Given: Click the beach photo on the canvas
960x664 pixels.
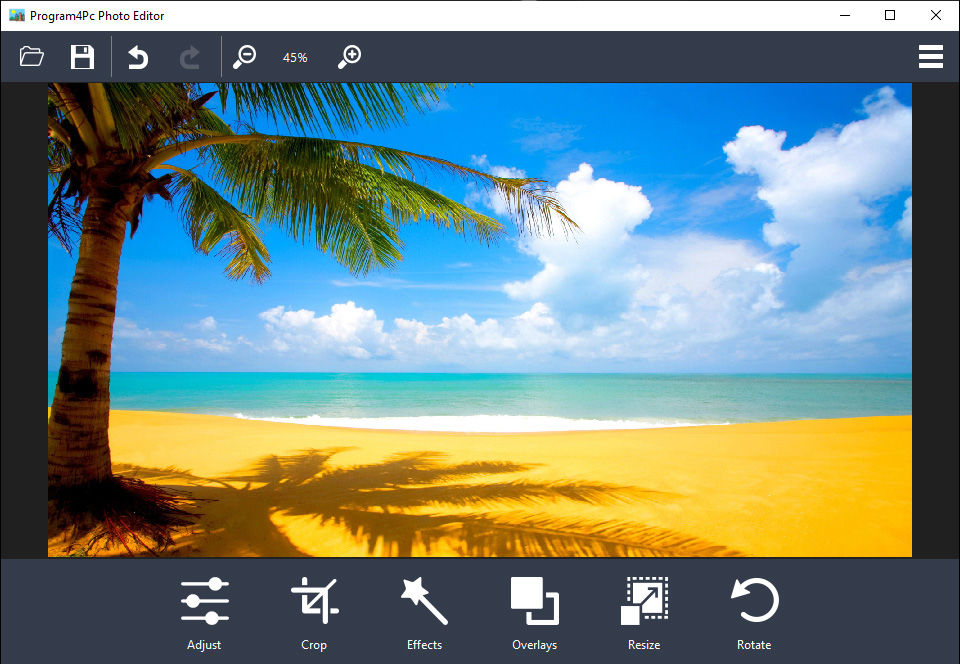Looking at the screenshot, I should click(x=480, y=320).
